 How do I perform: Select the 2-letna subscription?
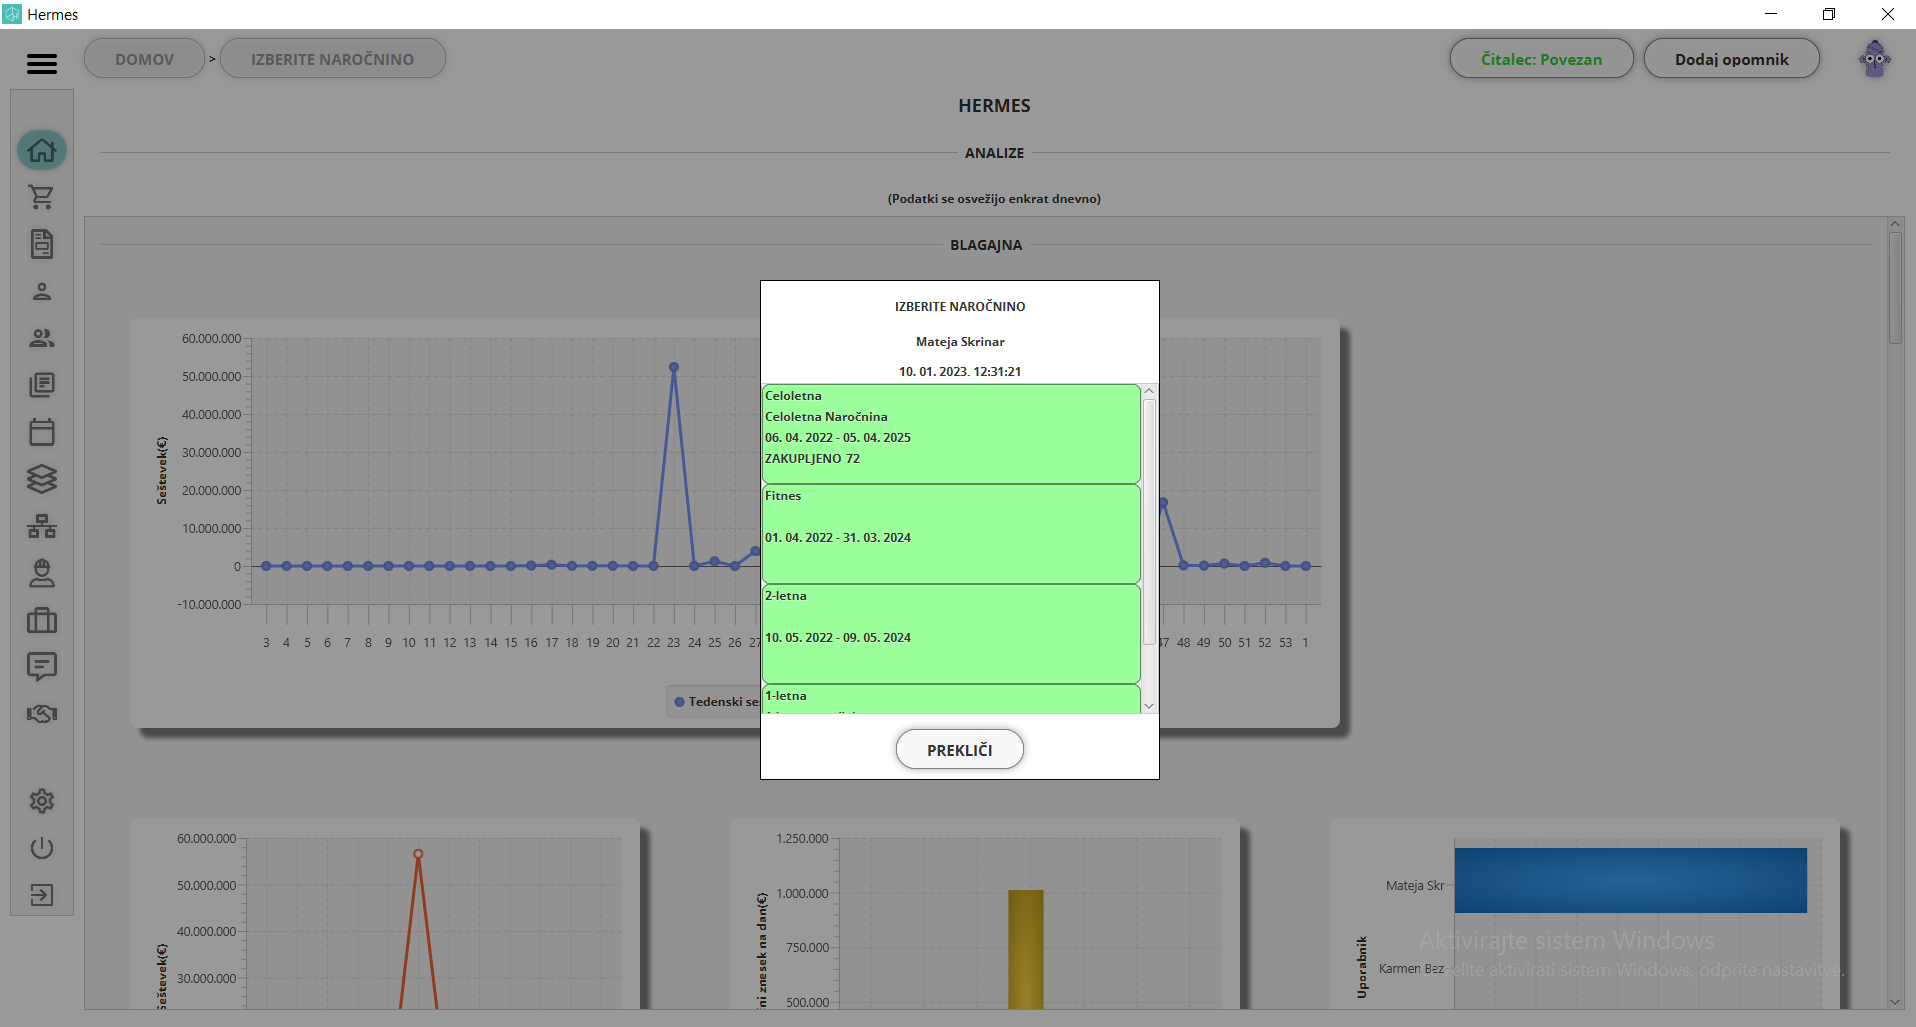tap(951, 634)
